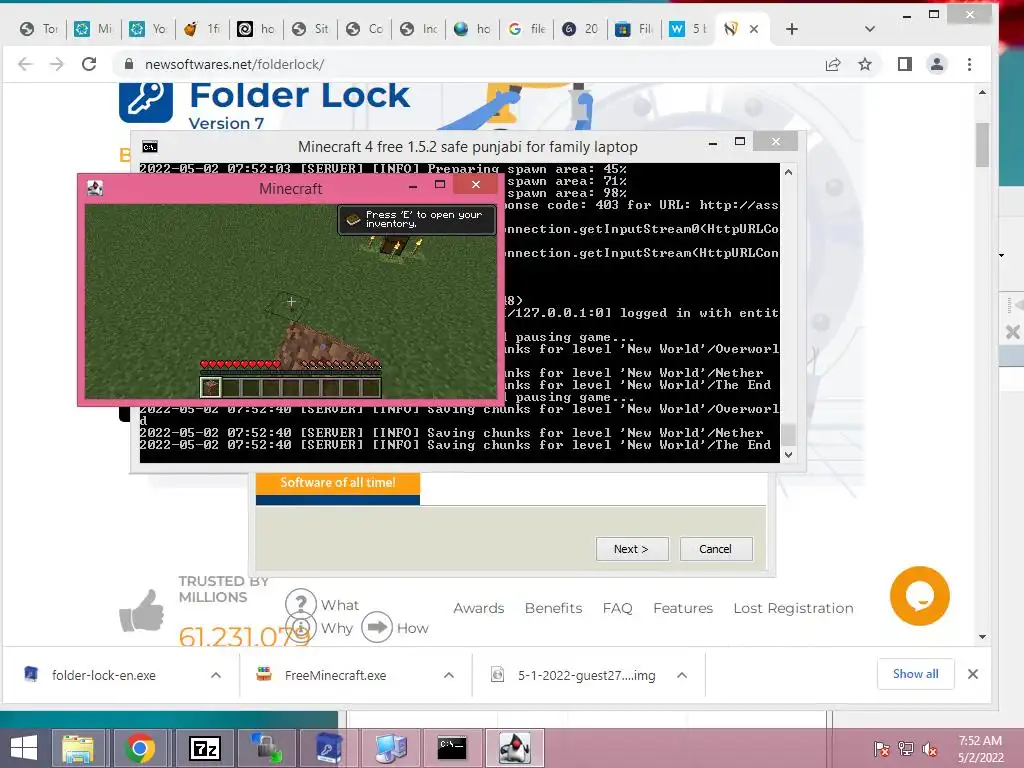1024x768 pixels.
Task: Open the Benefits link
Action: [x=553, y=608]
